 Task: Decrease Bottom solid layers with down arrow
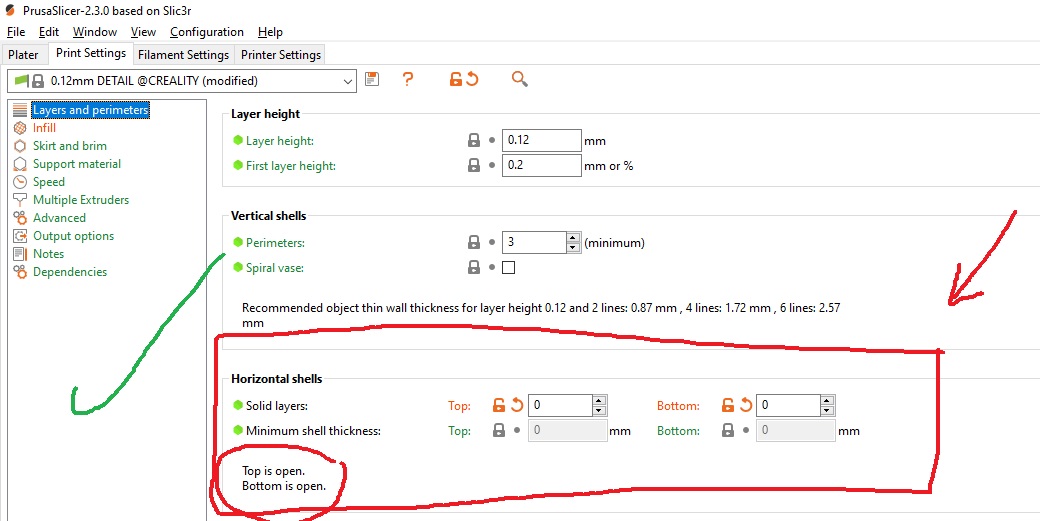coord(828,411)
